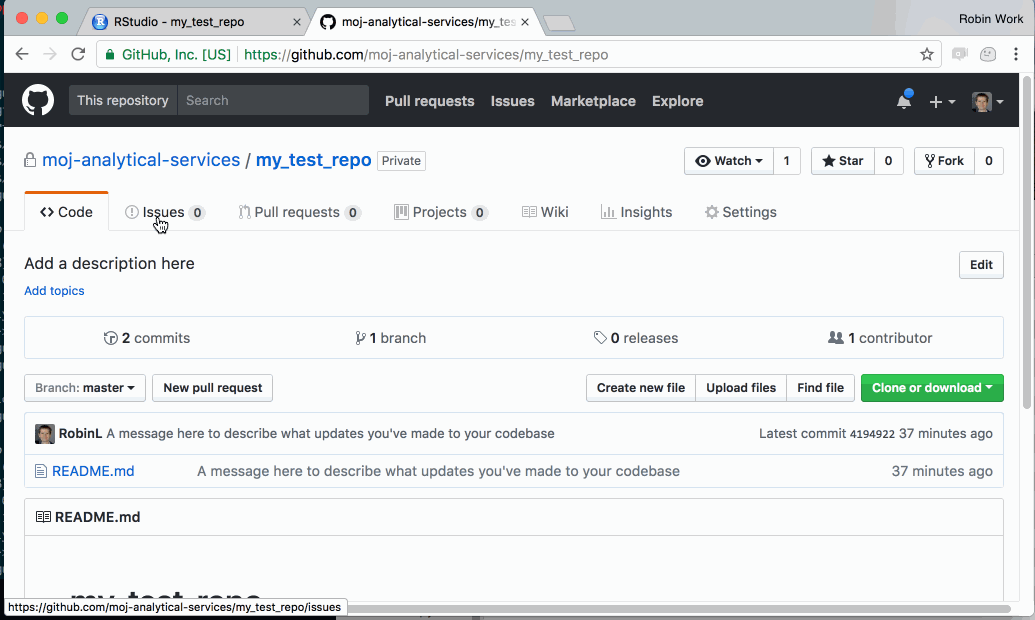
Task: Open the repository Issues tab
Action: [x=165, y=212]
